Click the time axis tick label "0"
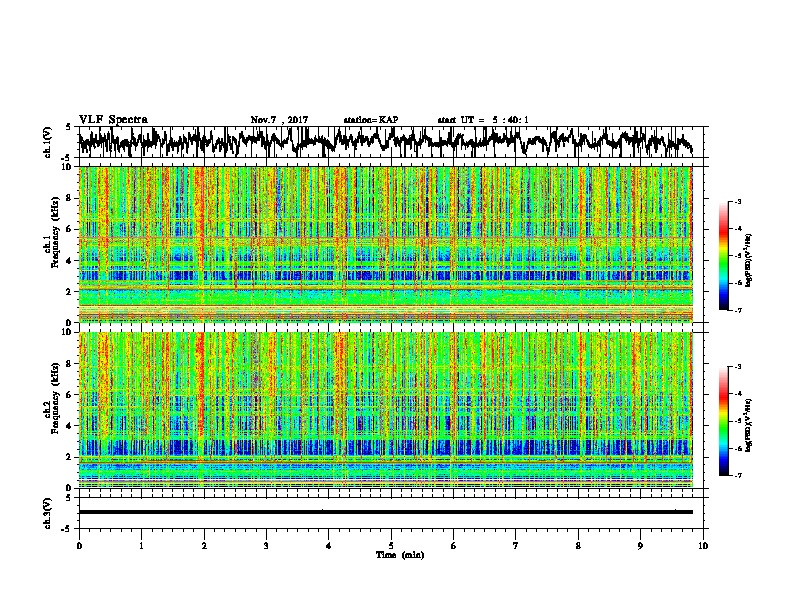The image size is (792, 612). click(79, 546)
